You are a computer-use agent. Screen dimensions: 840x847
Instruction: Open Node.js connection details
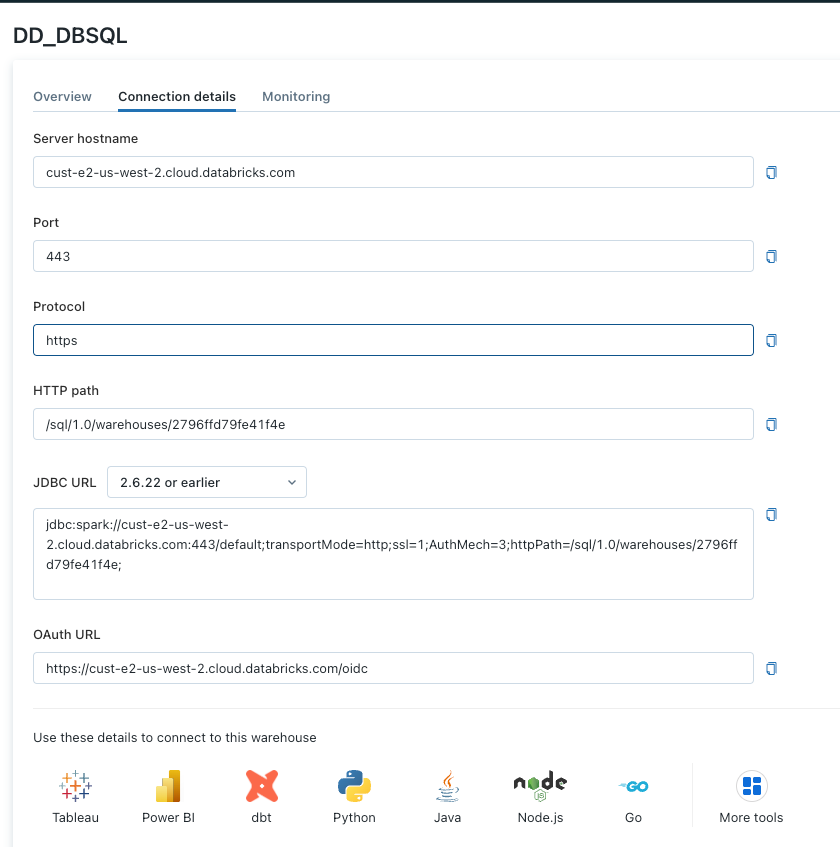539,797
